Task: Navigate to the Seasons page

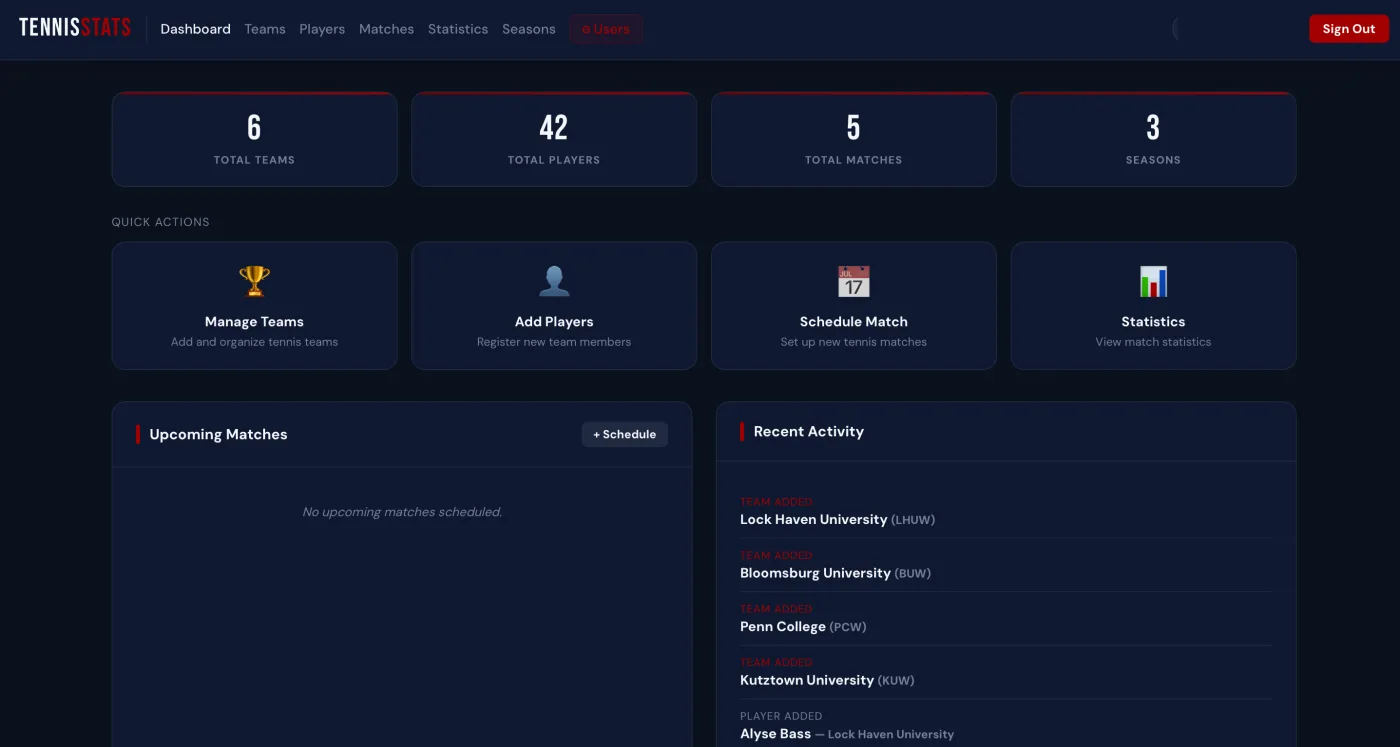Action: coord(529,29)
